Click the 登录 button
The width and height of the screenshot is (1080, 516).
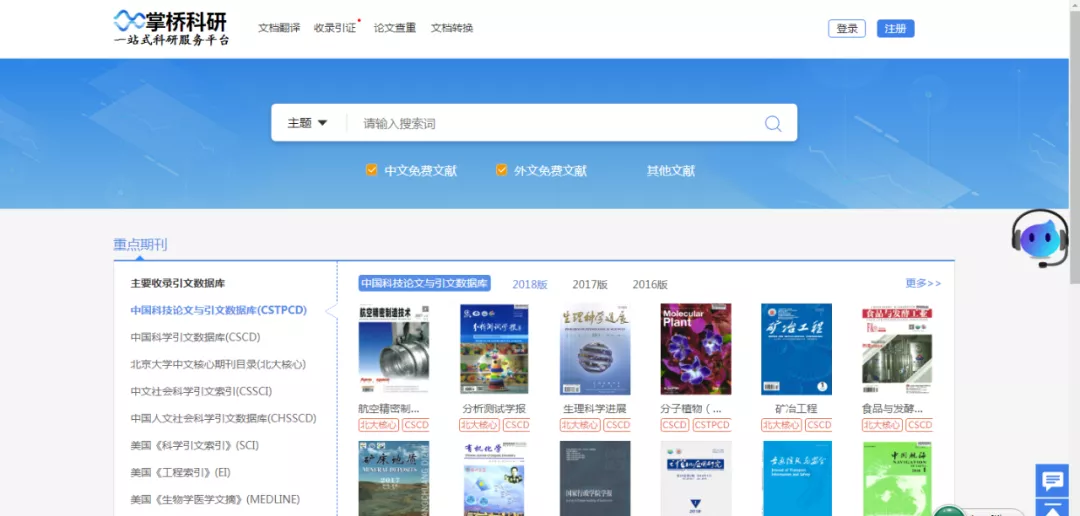click(846, 29)
